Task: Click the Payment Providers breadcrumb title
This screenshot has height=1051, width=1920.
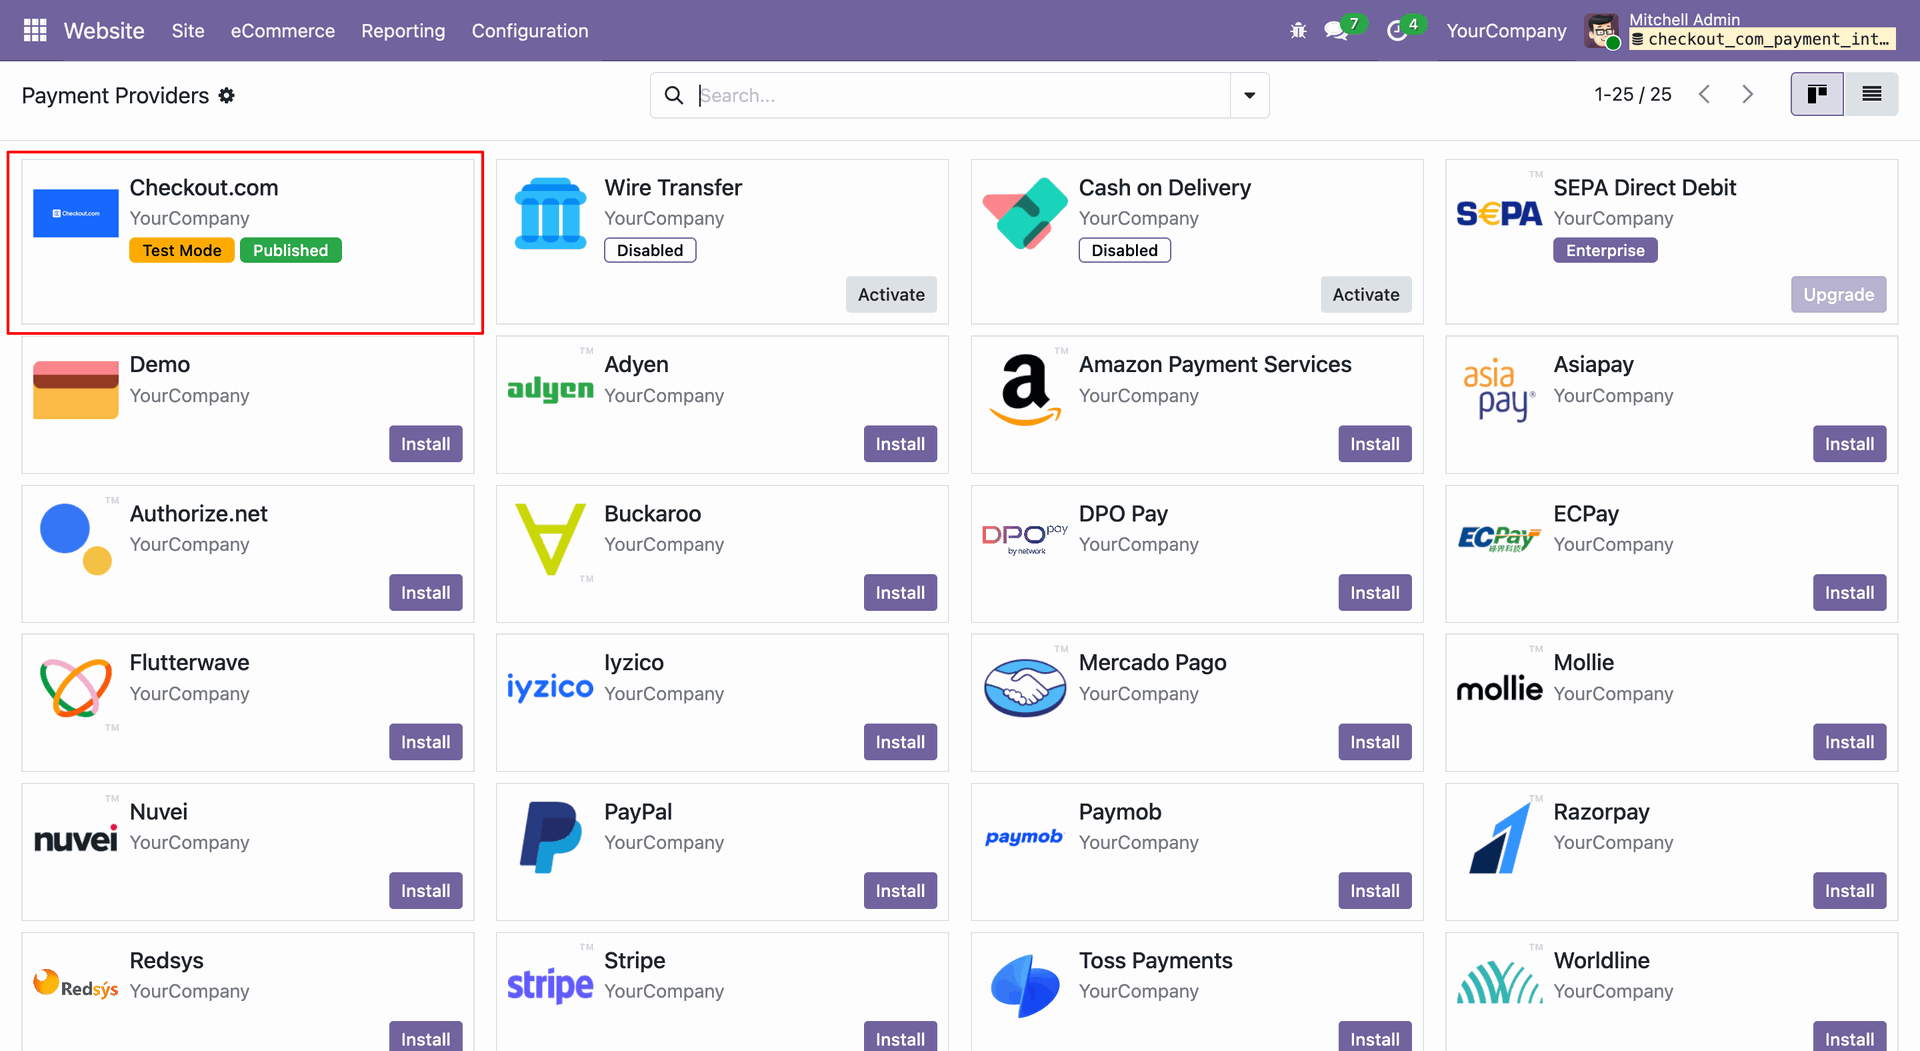Action: point(115,95)
